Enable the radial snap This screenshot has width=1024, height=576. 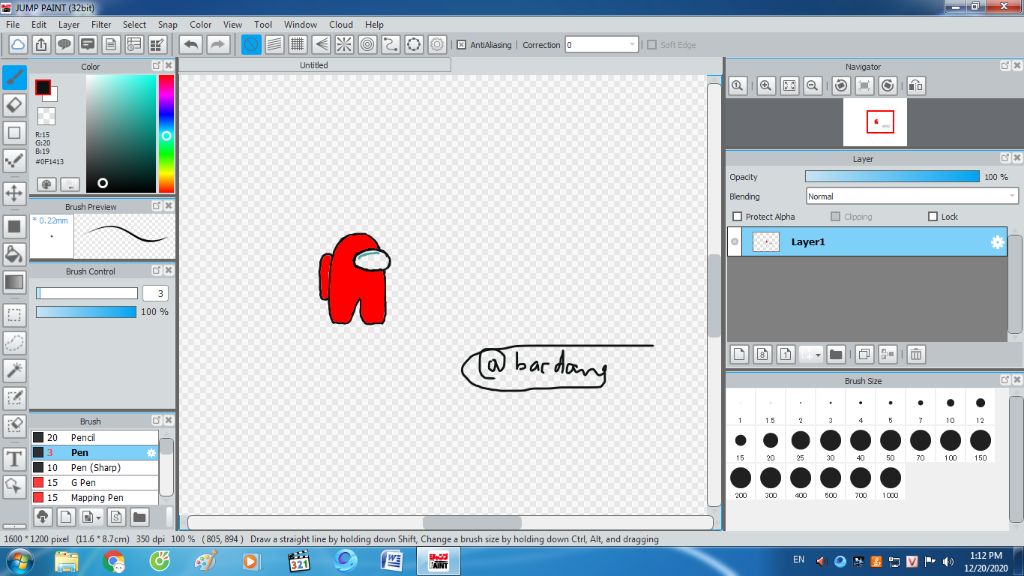(344, 44)
